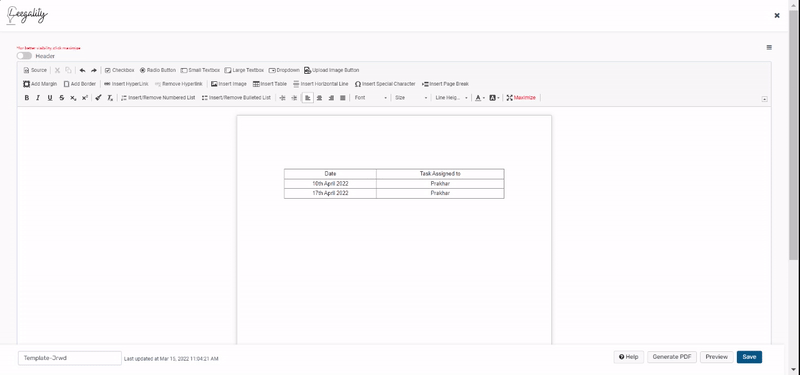Collapse the editor toolbar
The height and width of the screenshot is (375, 800).
(x=764, y=99)
